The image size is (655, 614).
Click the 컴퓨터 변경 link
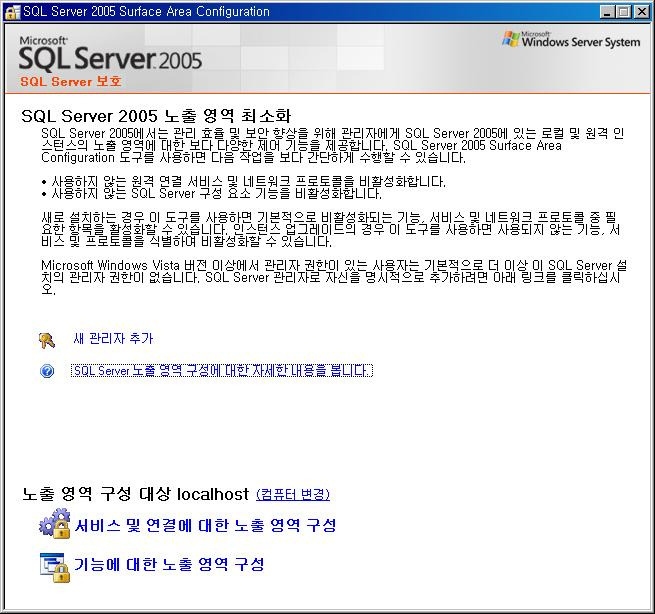point(293,495)
